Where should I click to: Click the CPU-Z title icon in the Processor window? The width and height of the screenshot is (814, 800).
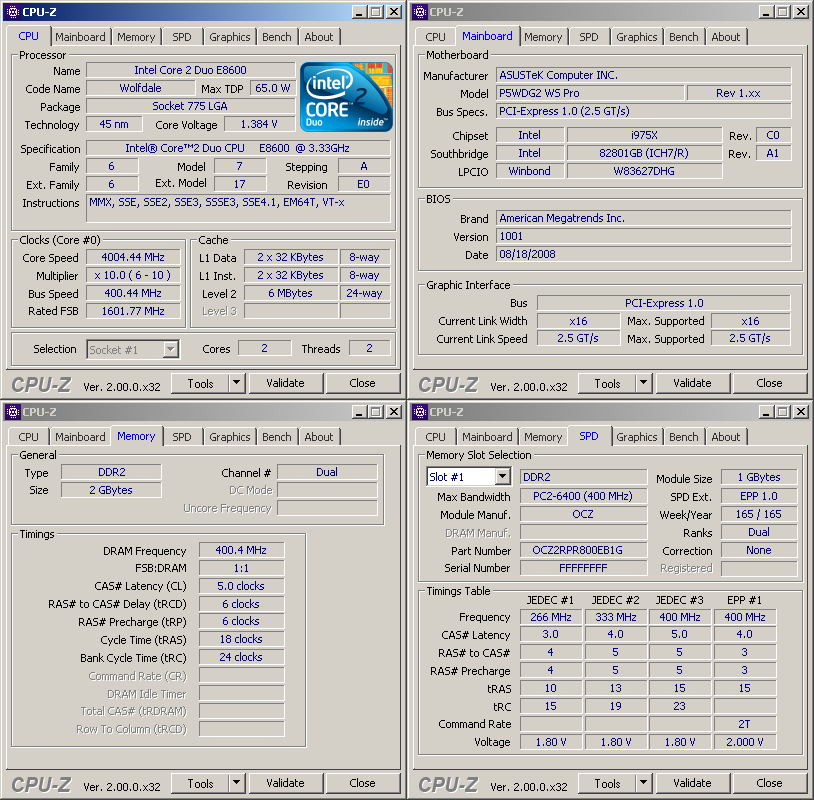[x=12, y=11]
